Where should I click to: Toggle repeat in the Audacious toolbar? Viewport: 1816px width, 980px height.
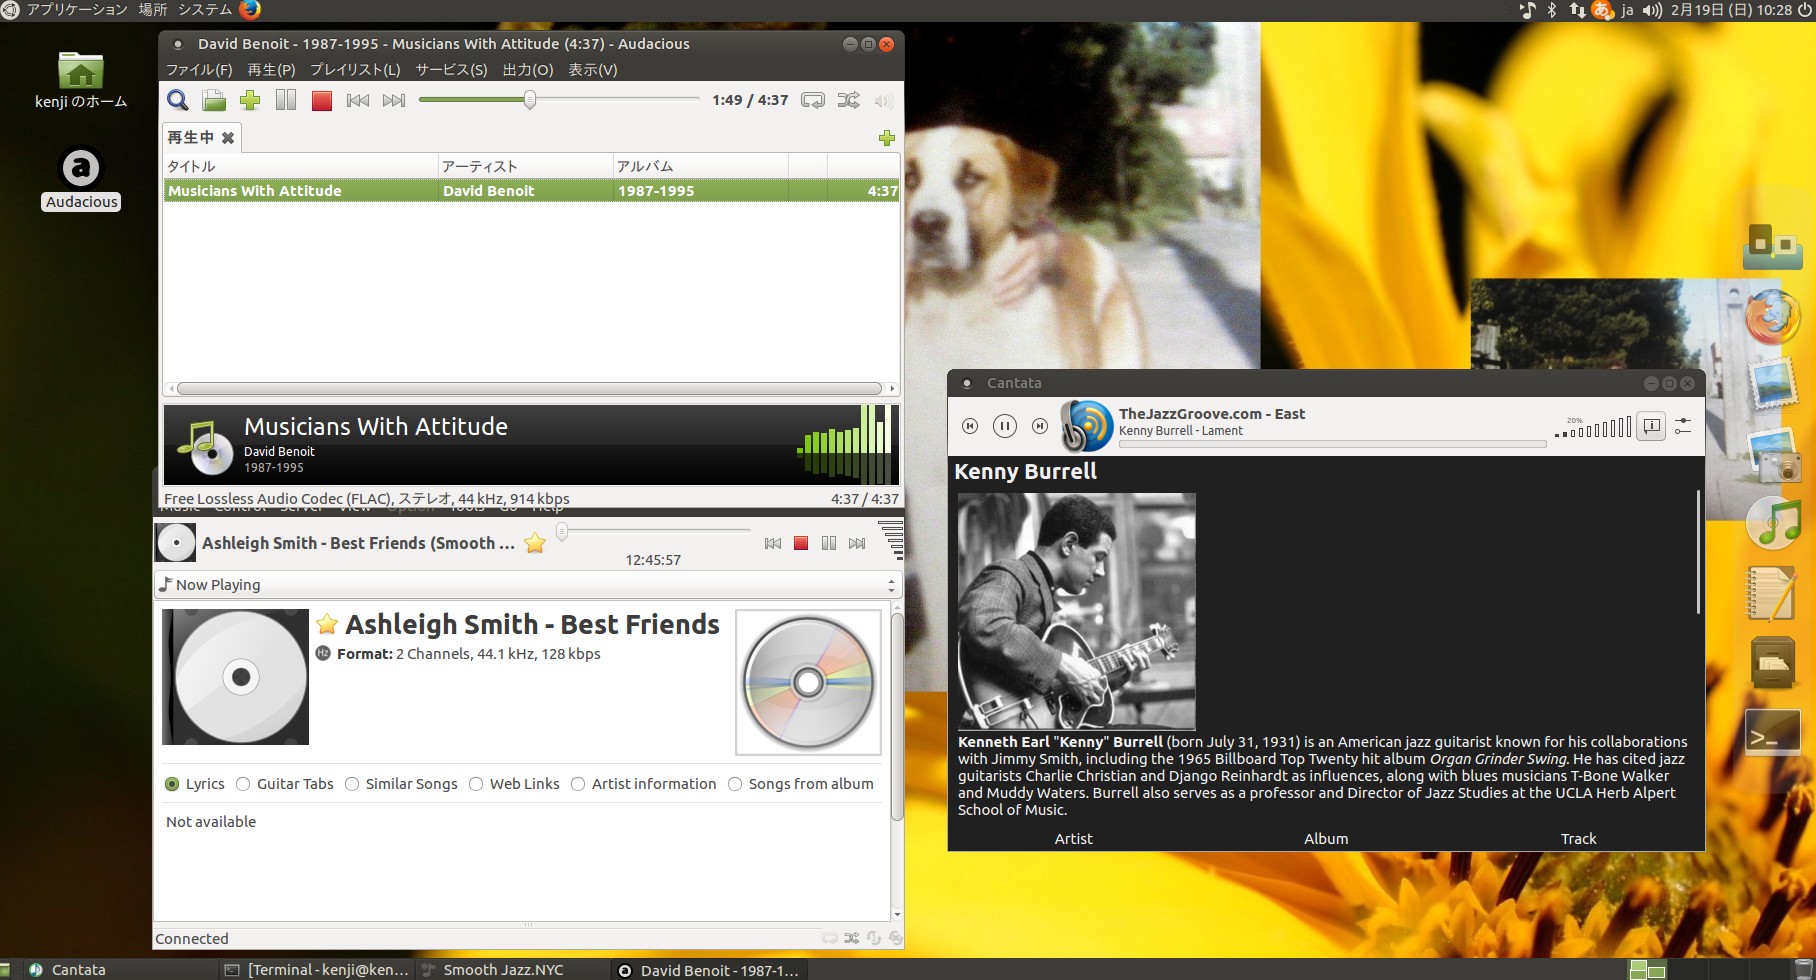(x=813, y=100)
